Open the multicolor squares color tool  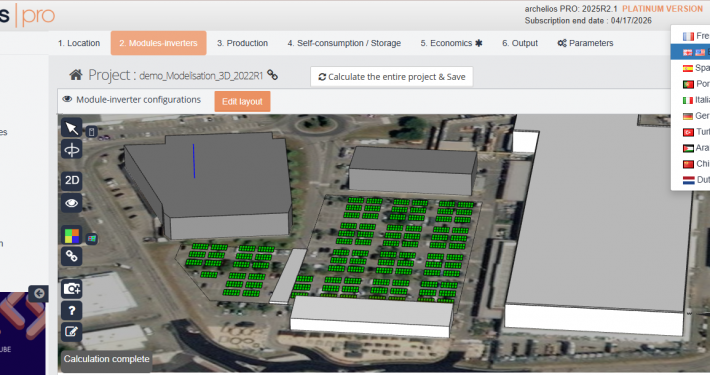tap(72, 236)
